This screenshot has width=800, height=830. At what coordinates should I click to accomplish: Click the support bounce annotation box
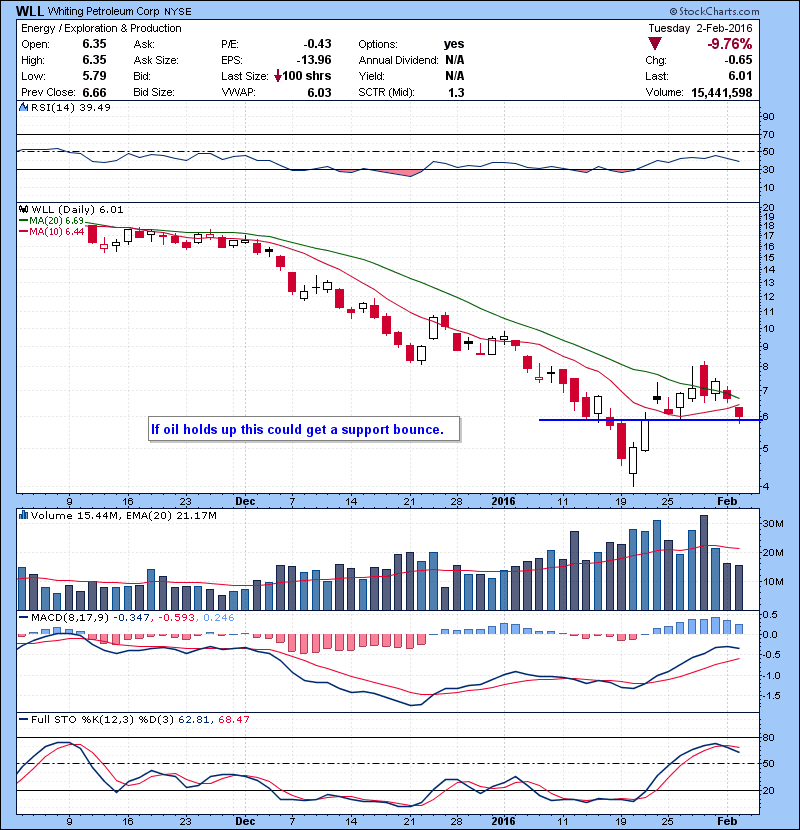click(x=304, y=429)
